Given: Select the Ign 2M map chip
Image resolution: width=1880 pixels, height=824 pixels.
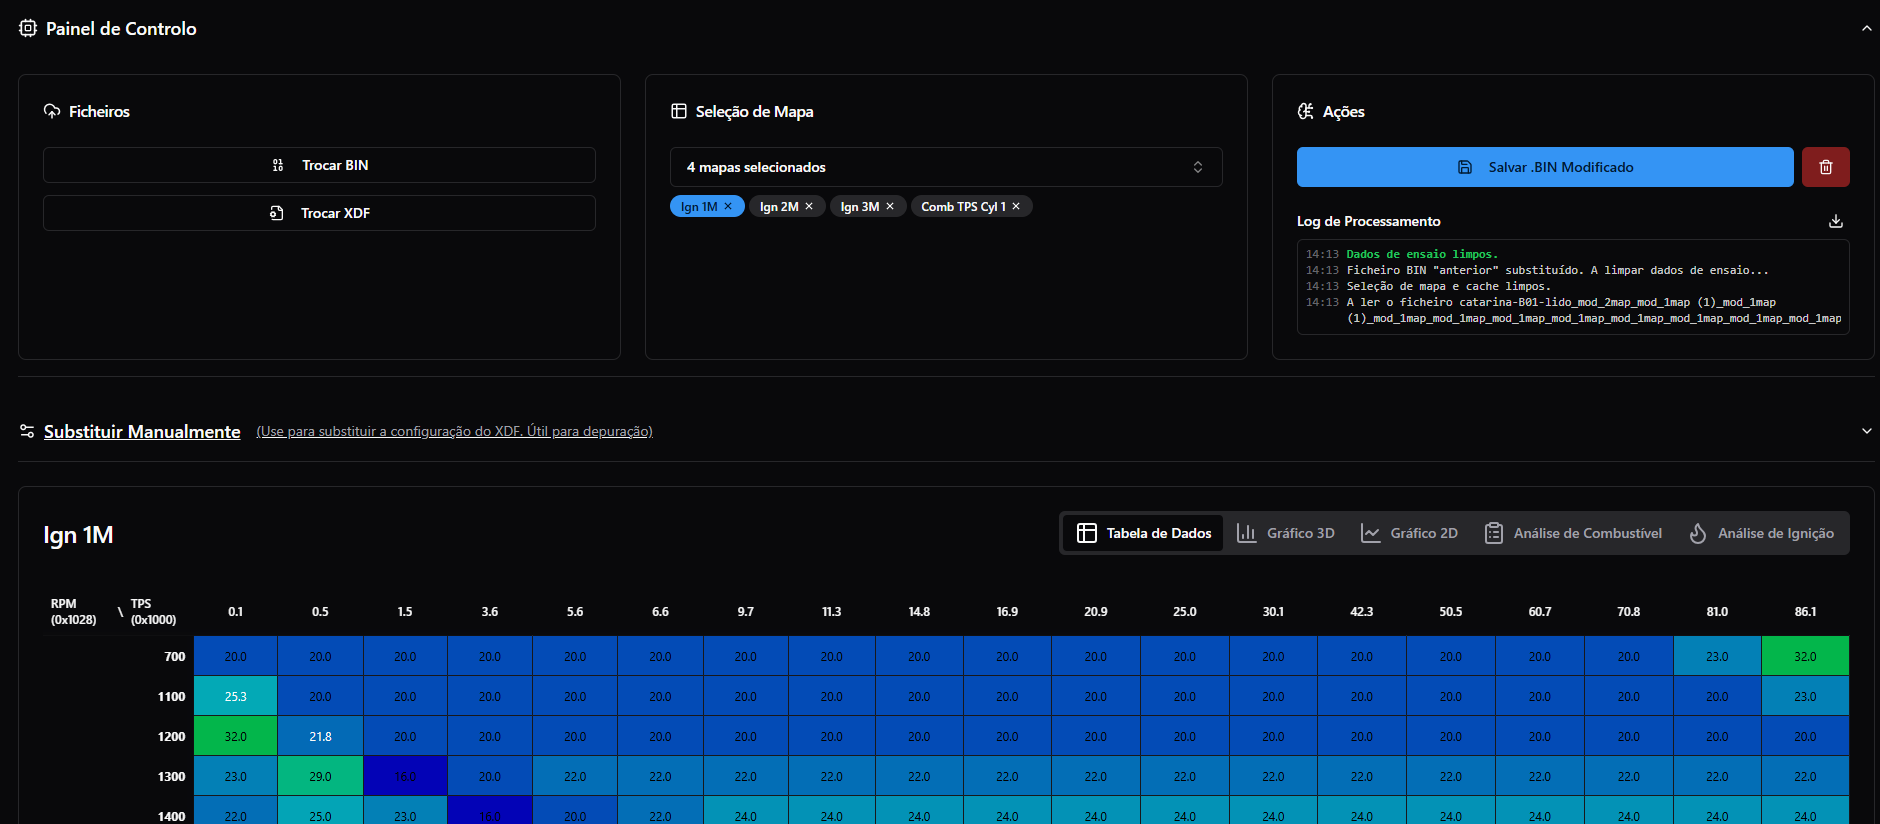Looking at the screenshot, I should tap(778, 207).
